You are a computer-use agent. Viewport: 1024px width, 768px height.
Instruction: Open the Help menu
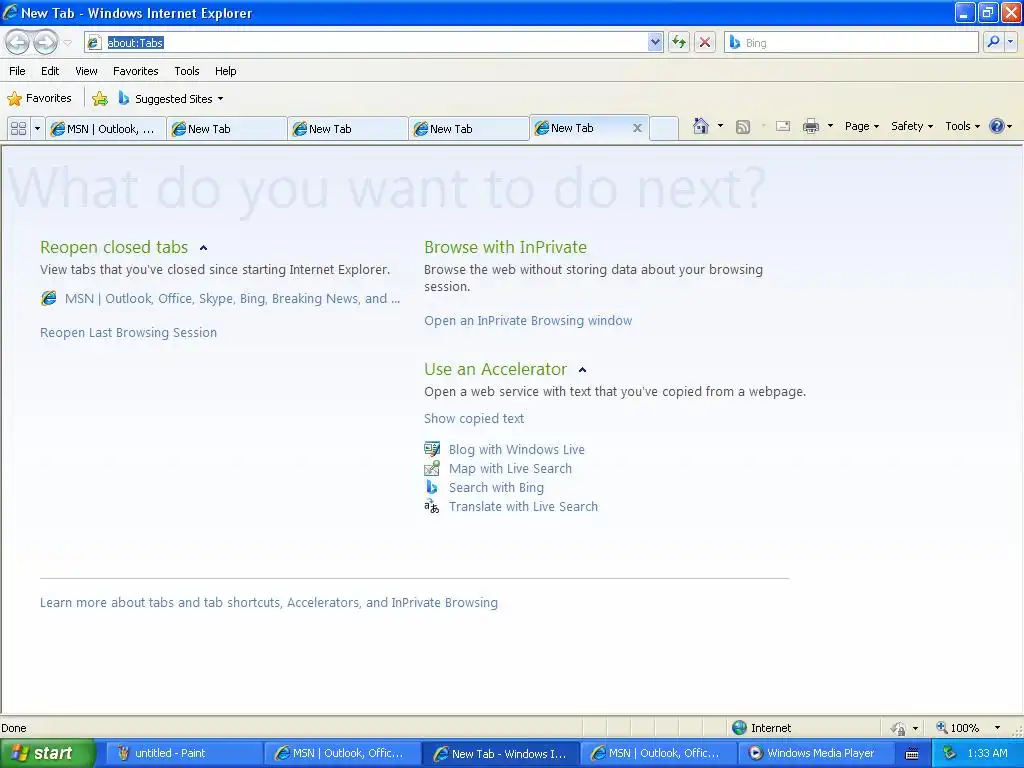pyautogui.click(x=225, y=71)
